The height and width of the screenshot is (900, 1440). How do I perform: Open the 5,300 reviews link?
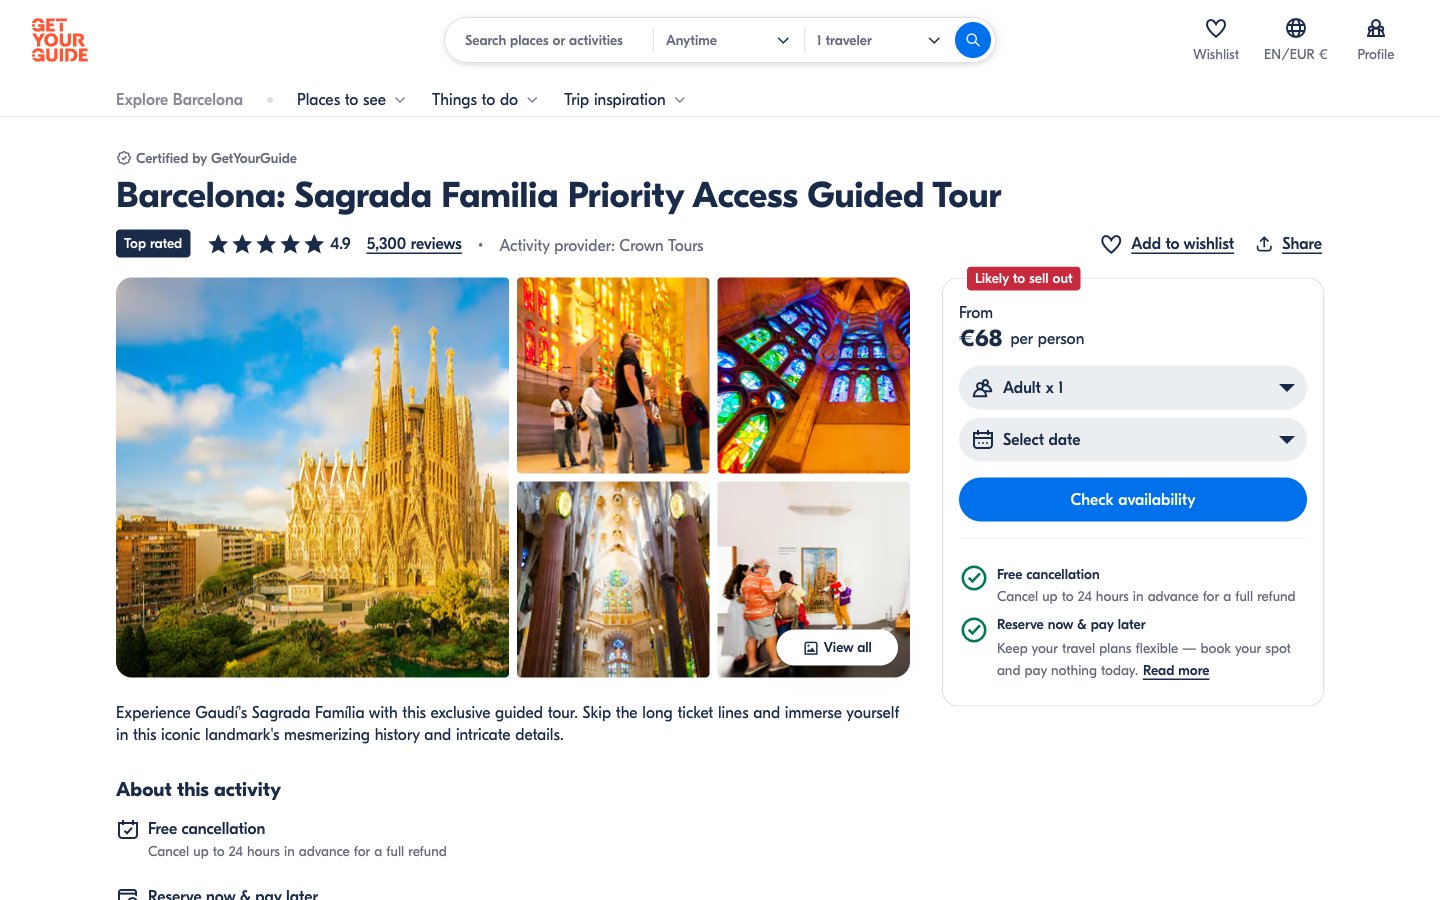pos(414,244)
